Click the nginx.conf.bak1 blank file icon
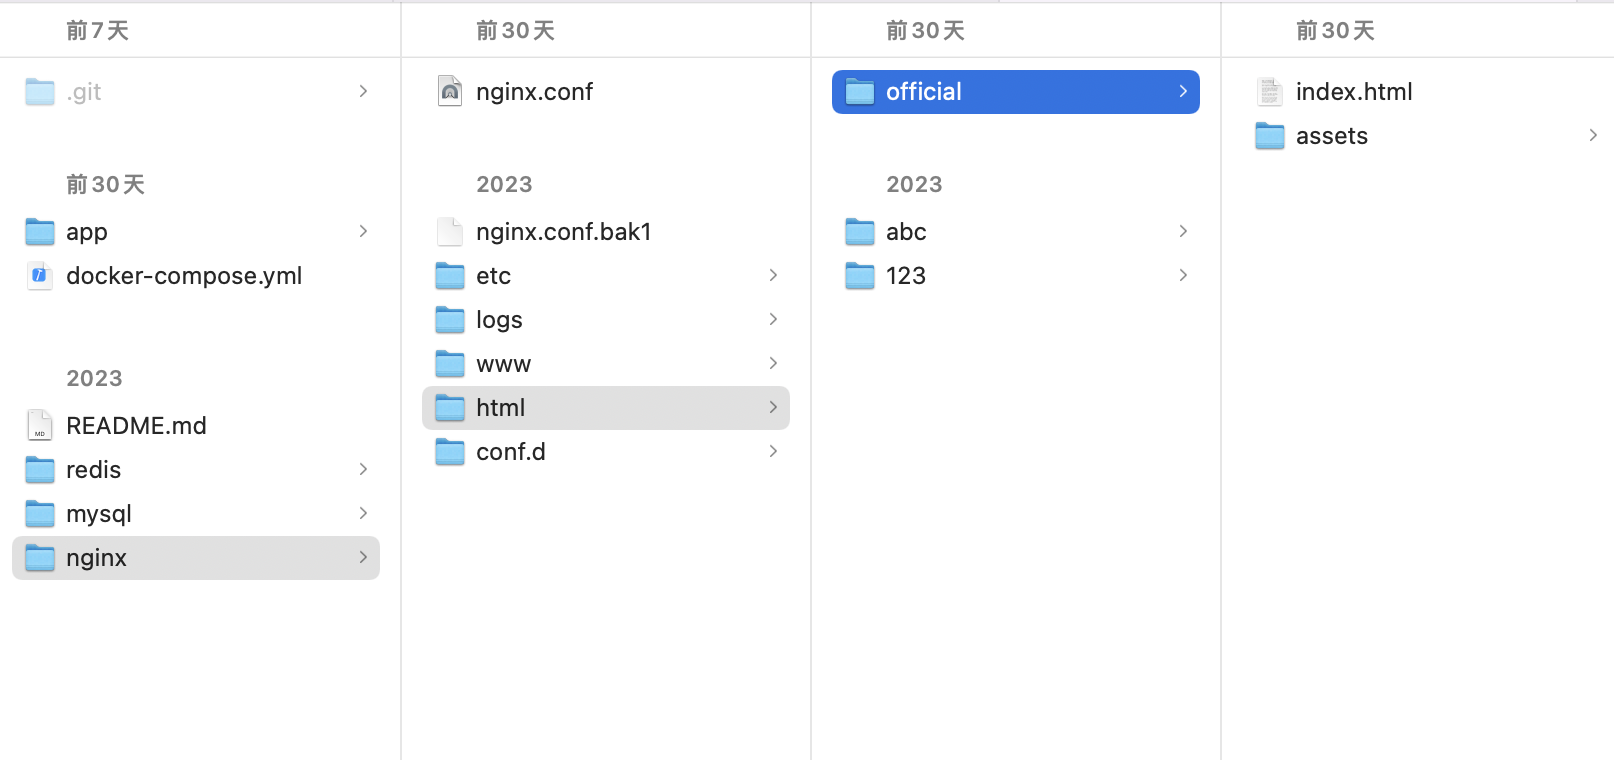The width and height of the screenshot is (1614, 760). pos(450,232)
